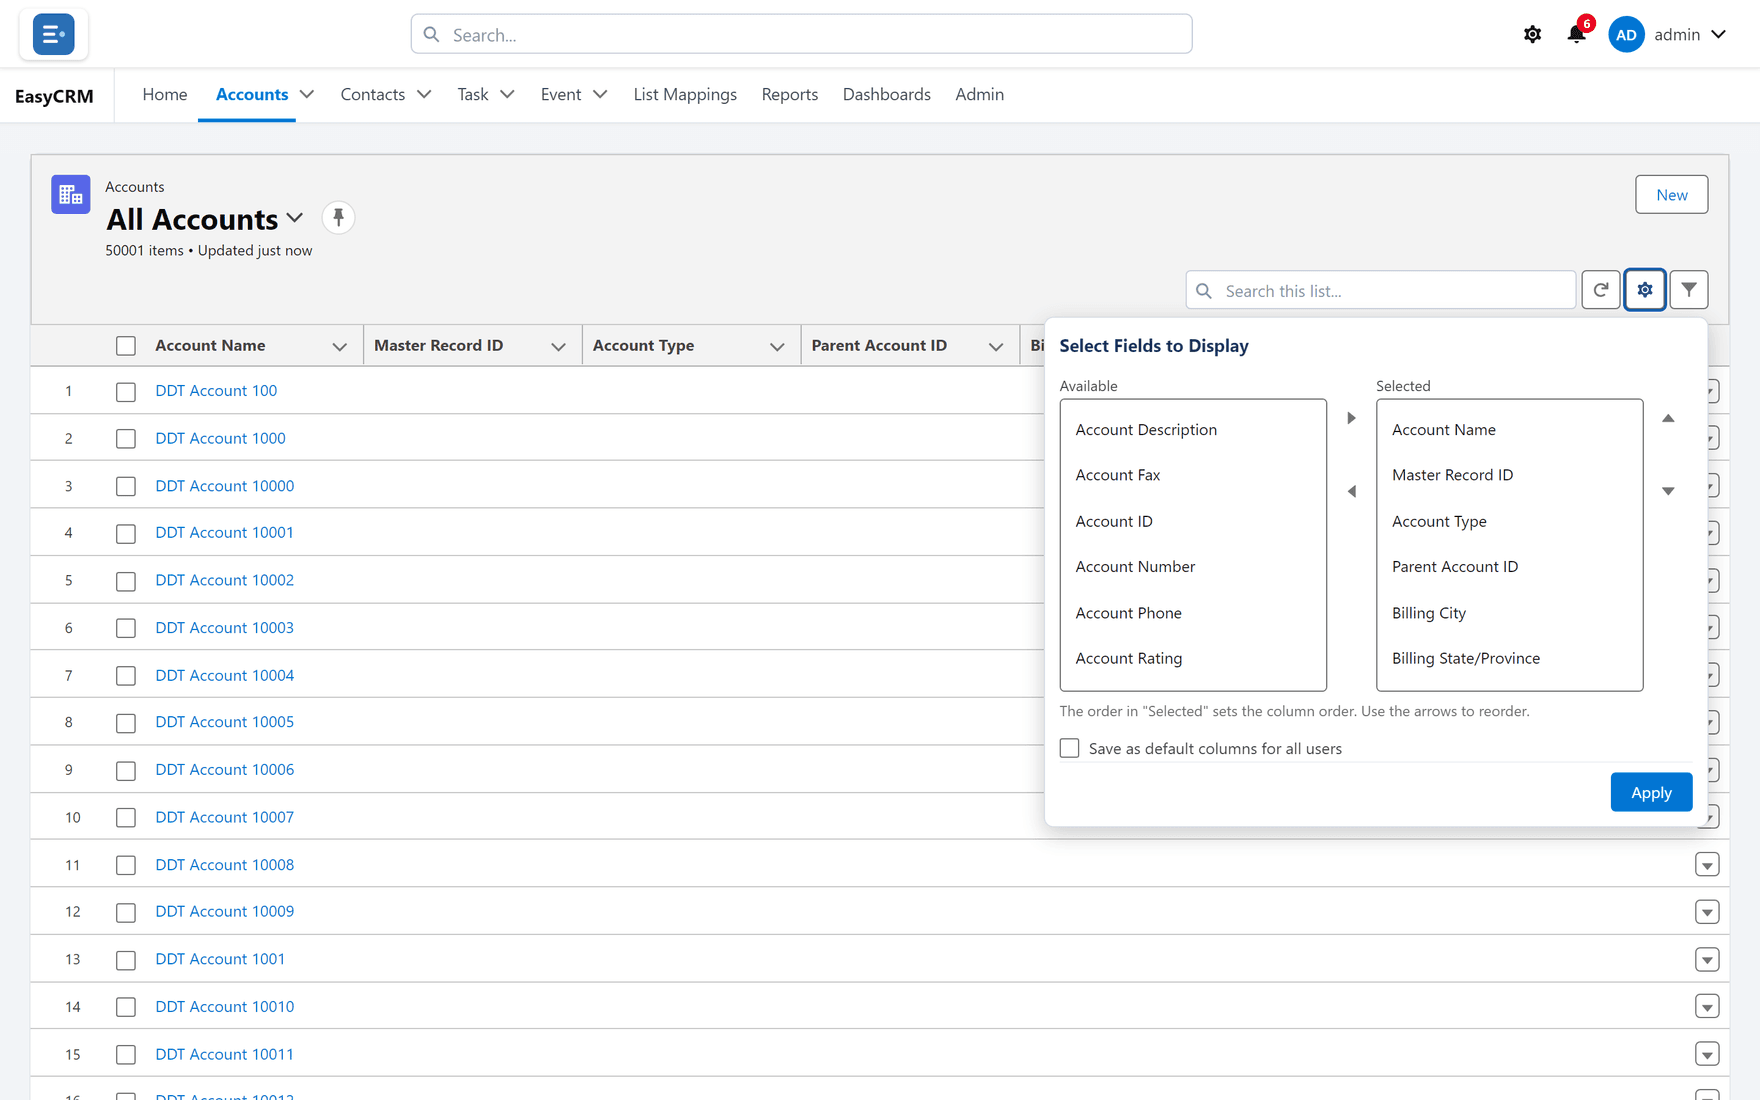Select checkbox for DDT Account 10010
Image resolution: width=1760 pixels, height=1100 pixels.
[x=125, y=1007]
